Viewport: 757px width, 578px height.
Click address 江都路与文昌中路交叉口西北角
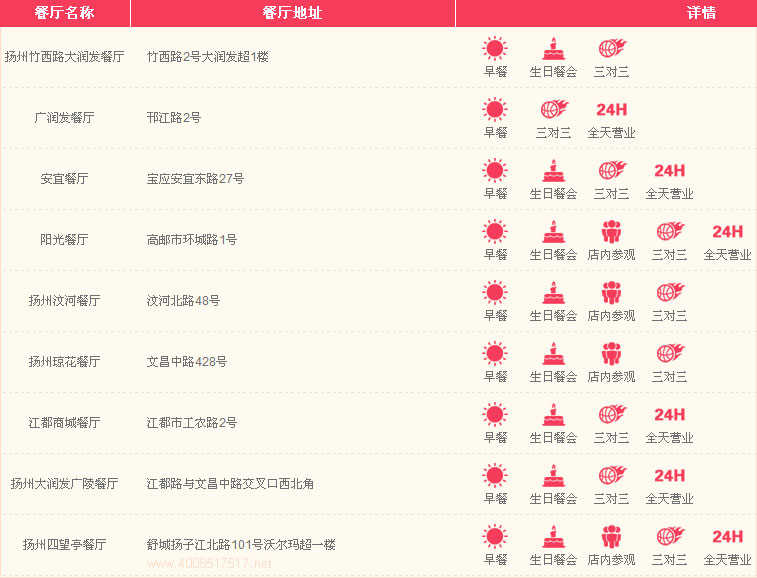point(230,483)
